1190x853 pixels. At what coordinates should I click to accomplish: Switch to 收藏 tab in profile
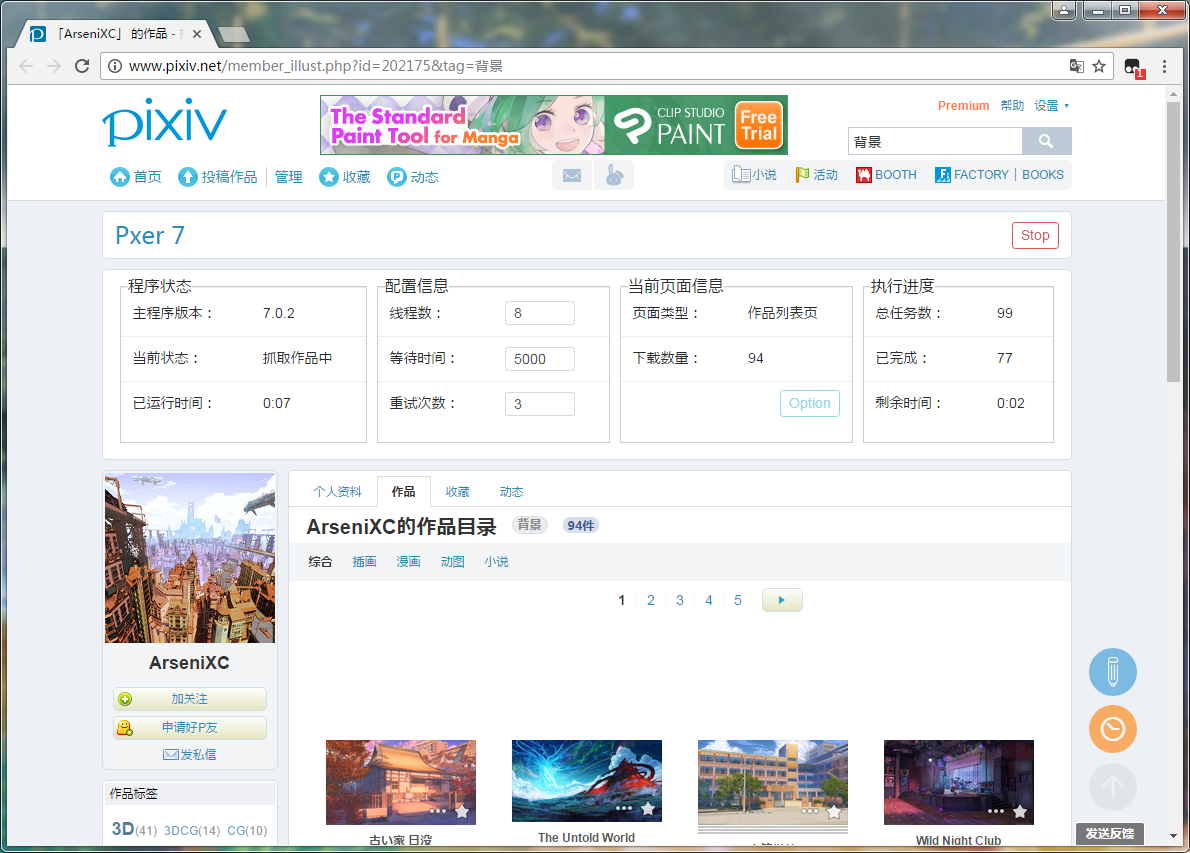(x=458, y=492)
